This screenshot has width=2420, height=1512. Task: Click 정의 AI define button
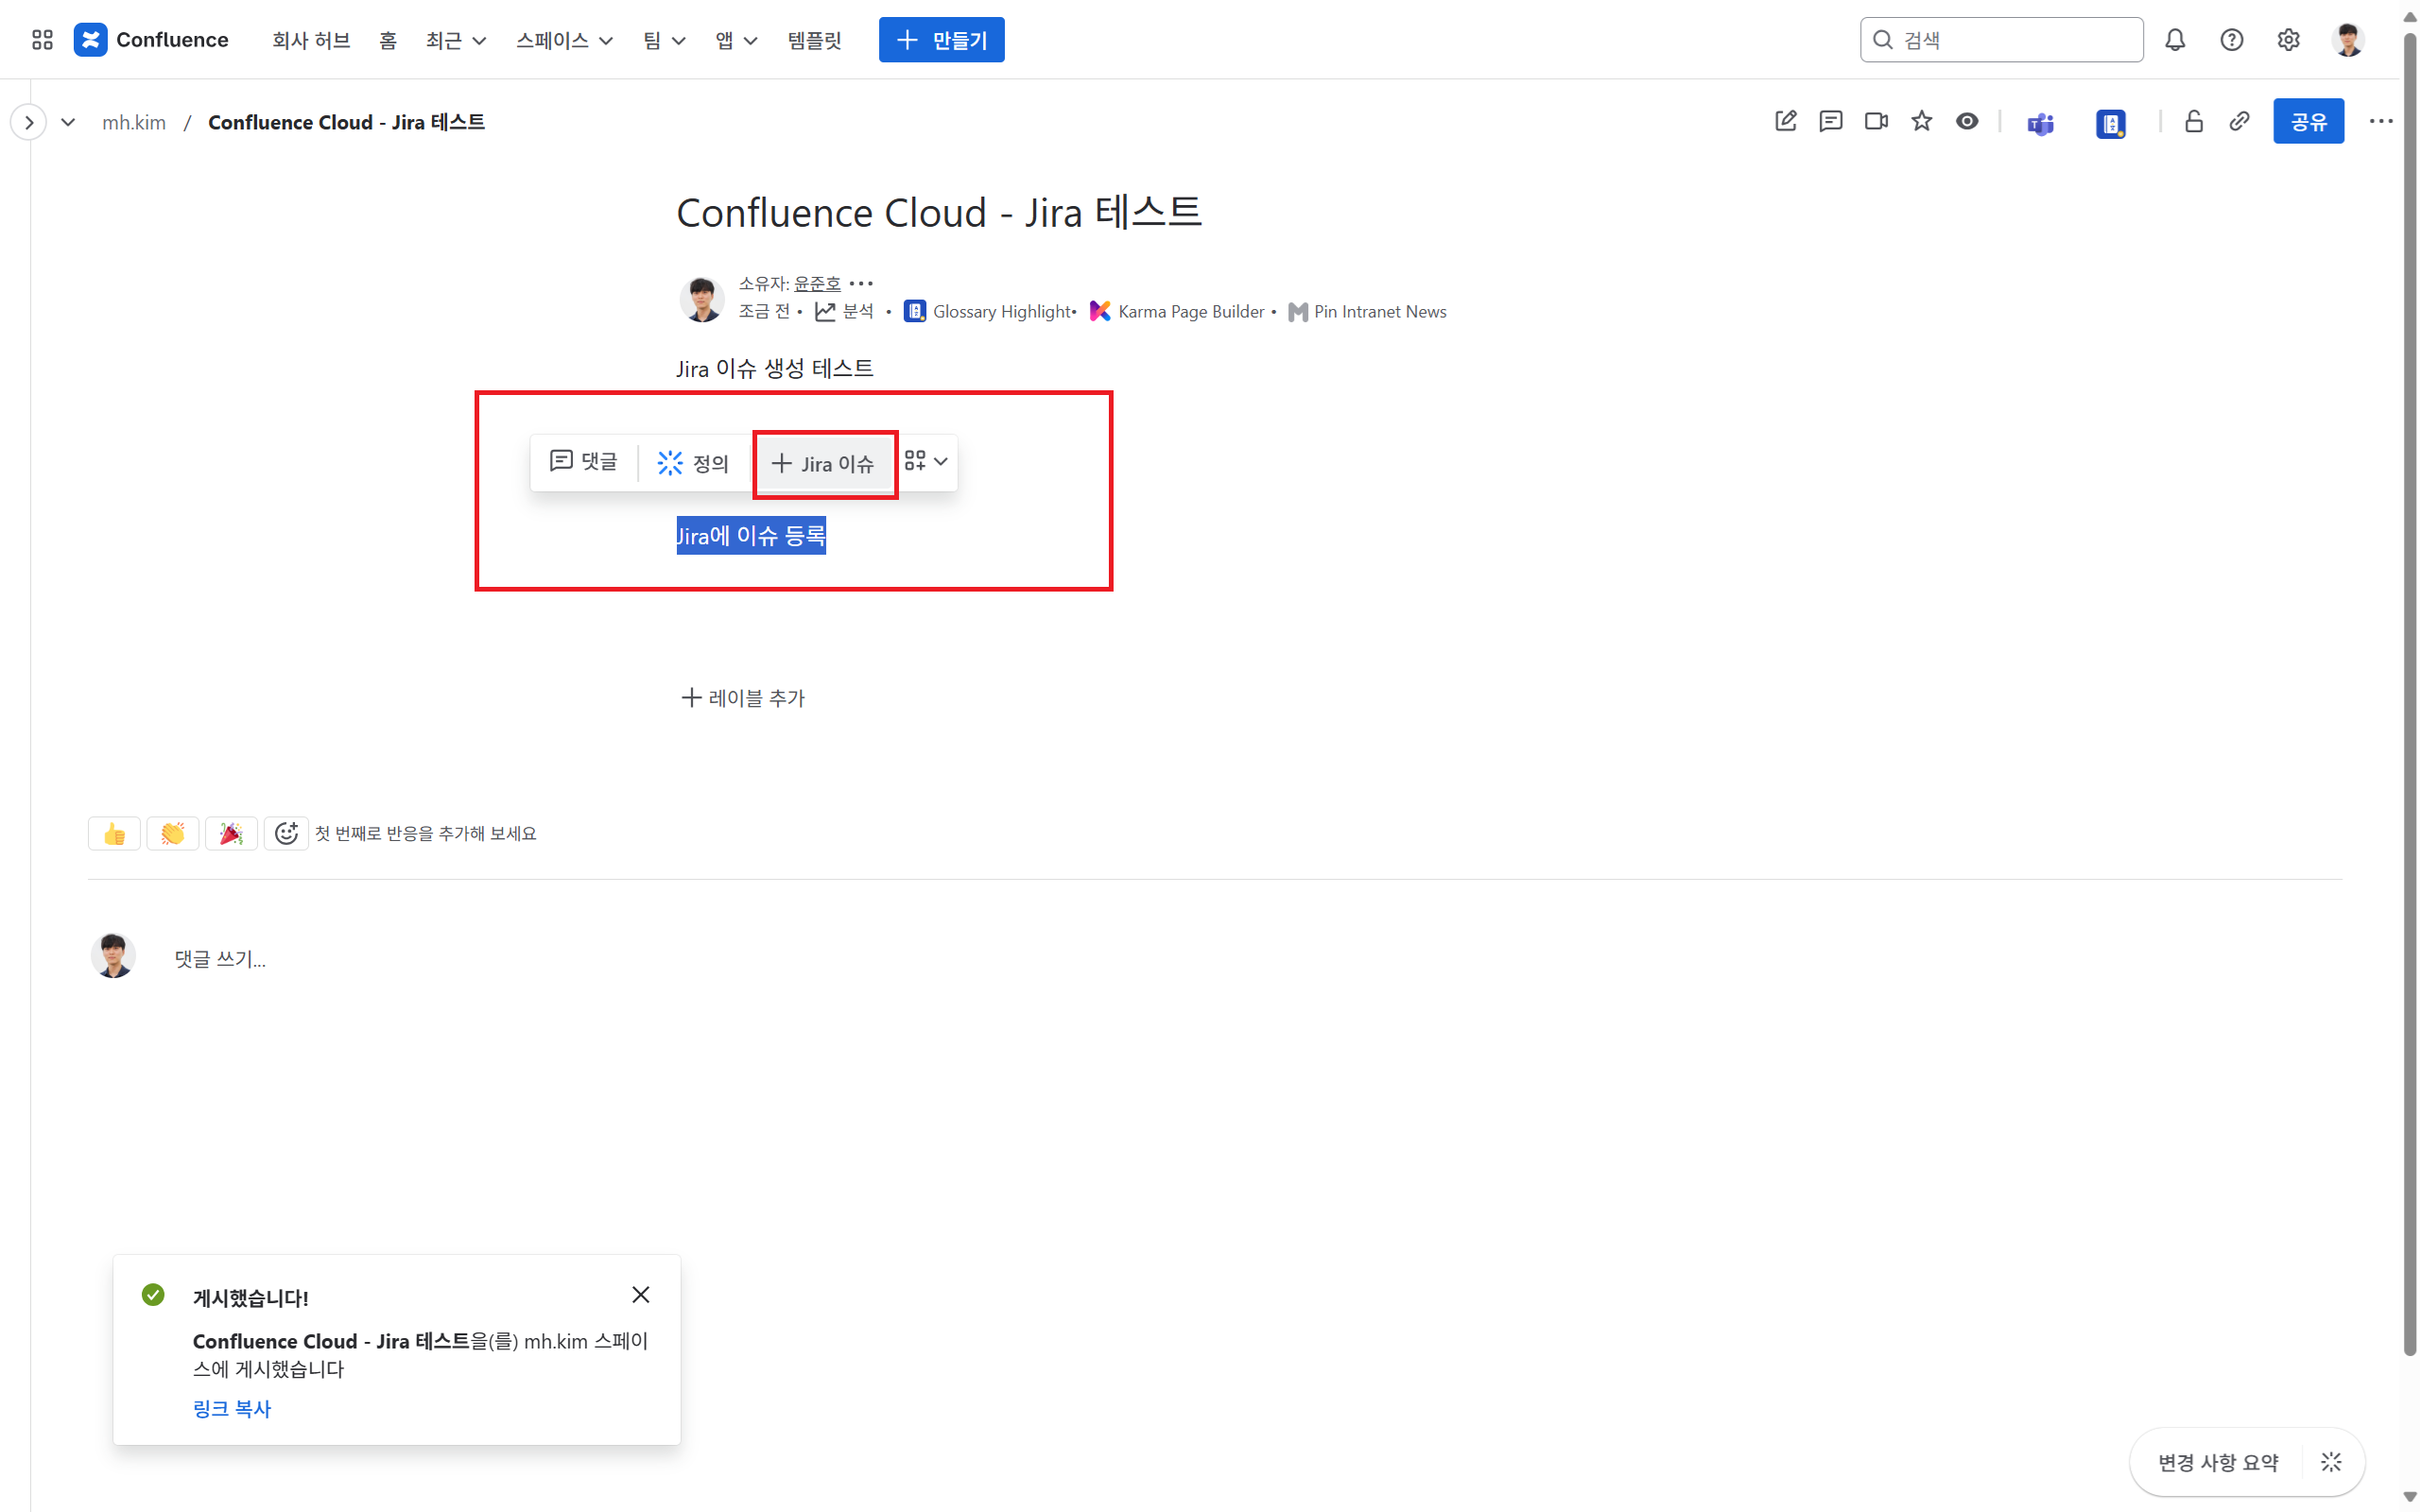pyautogui.click(x=693, y=463)
